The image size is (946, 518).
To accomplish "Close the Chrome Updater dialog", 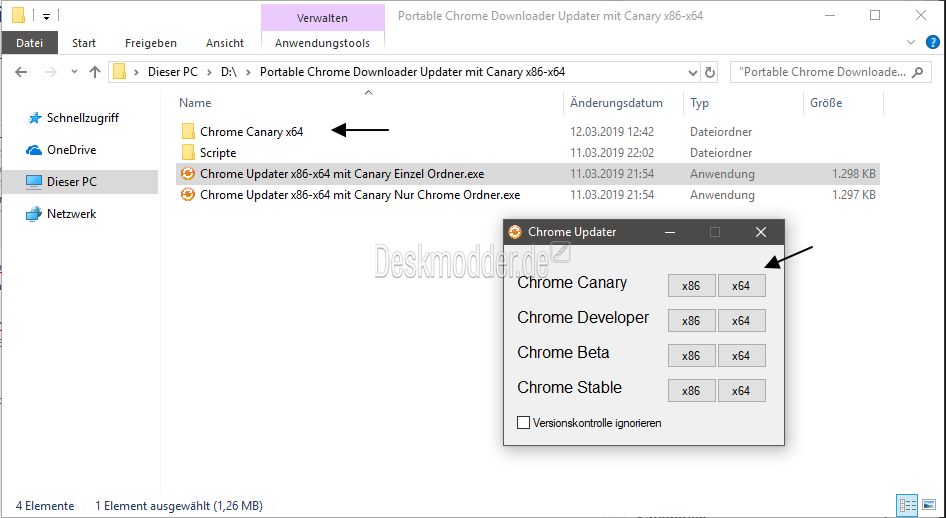I will click(x=761, y=232).
